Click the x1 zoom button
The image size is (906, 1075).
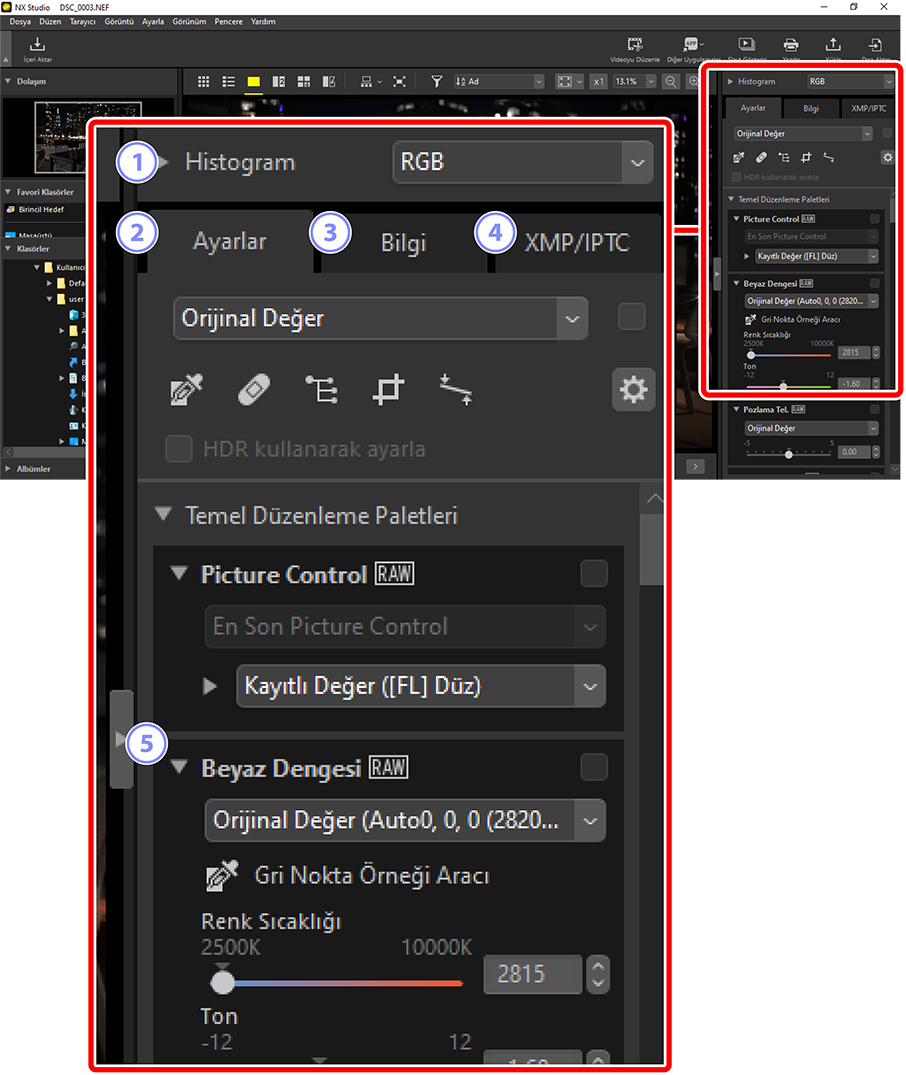pyautogui.click(x=599, y=82)
